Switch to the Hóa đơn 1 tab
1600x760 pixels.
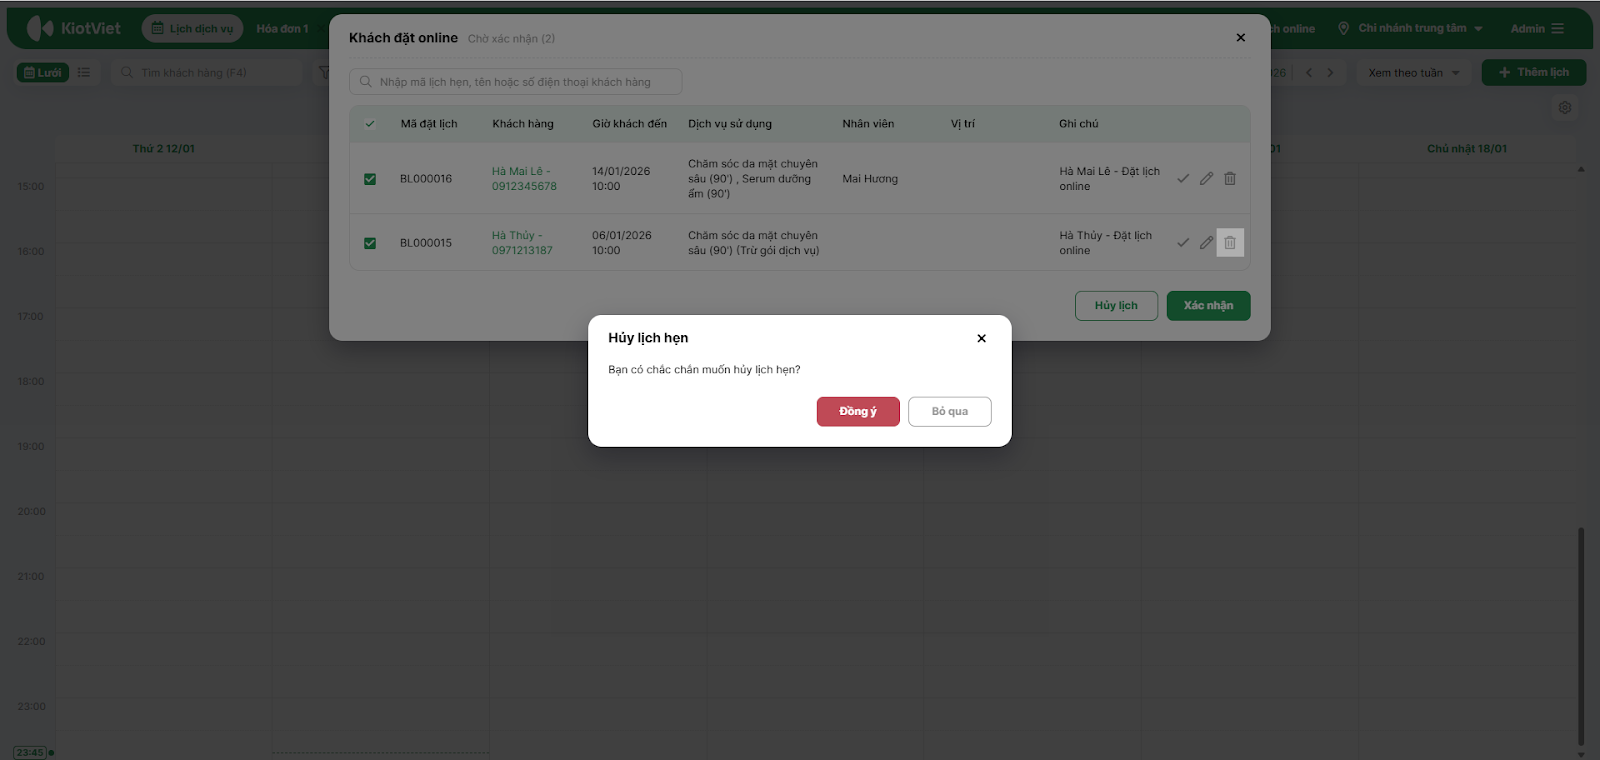pyautogui.click(x=282, y=29)
